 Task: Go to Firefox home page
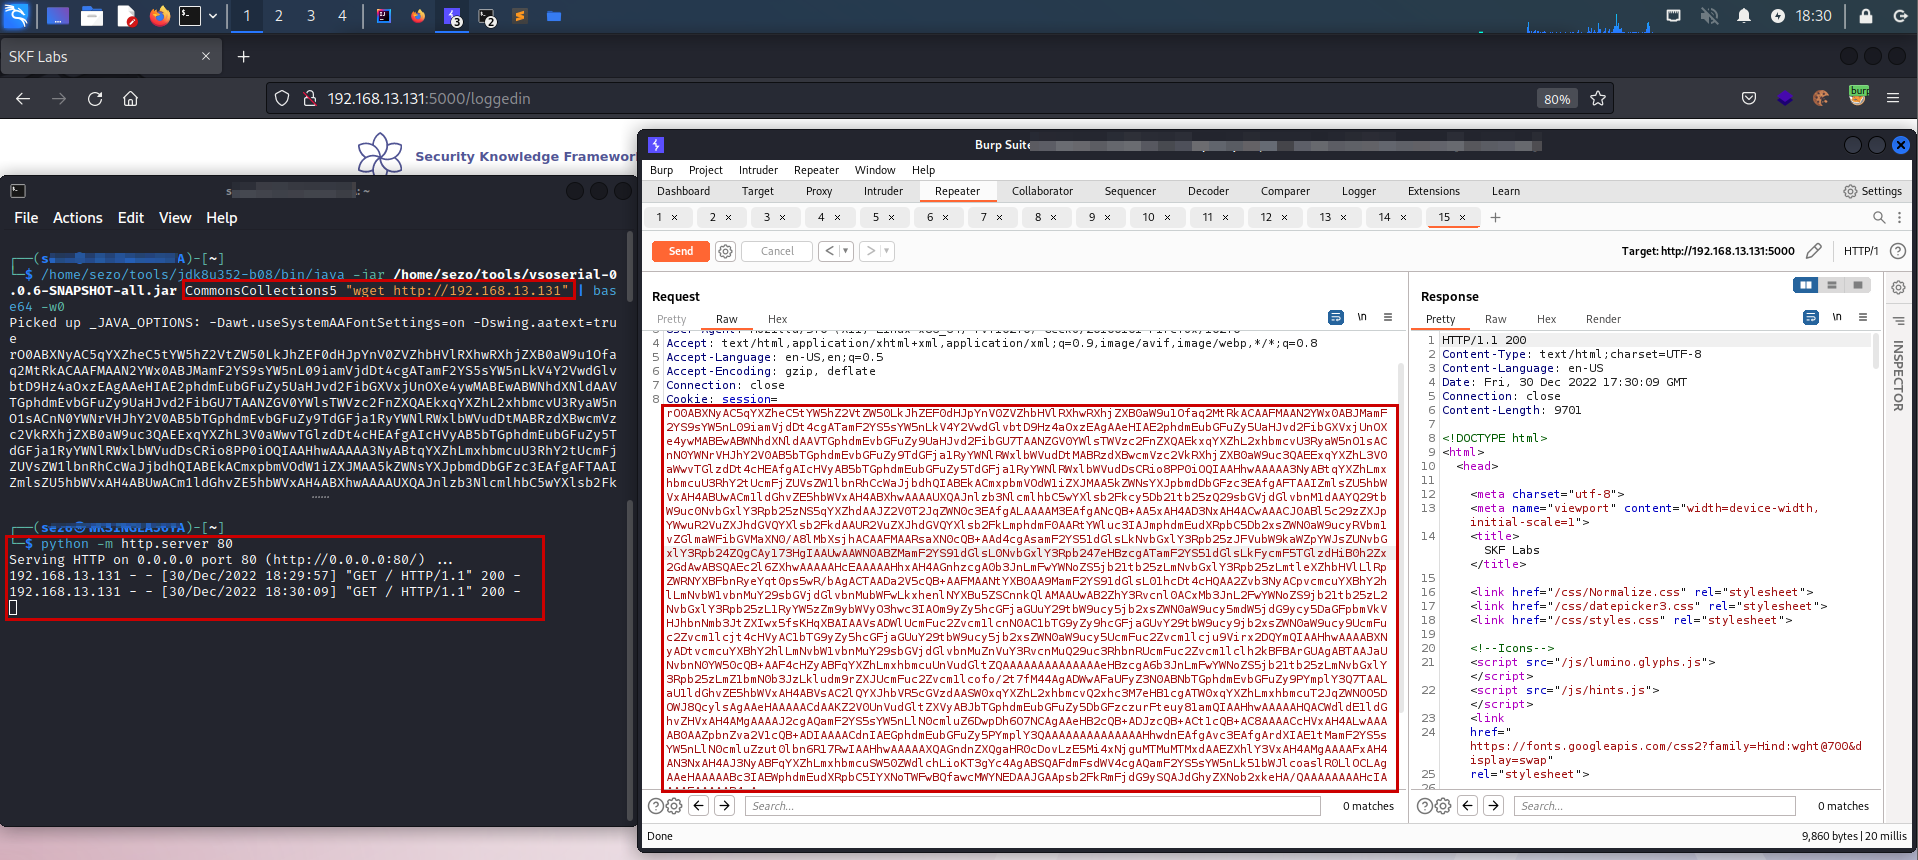(130, 98)
